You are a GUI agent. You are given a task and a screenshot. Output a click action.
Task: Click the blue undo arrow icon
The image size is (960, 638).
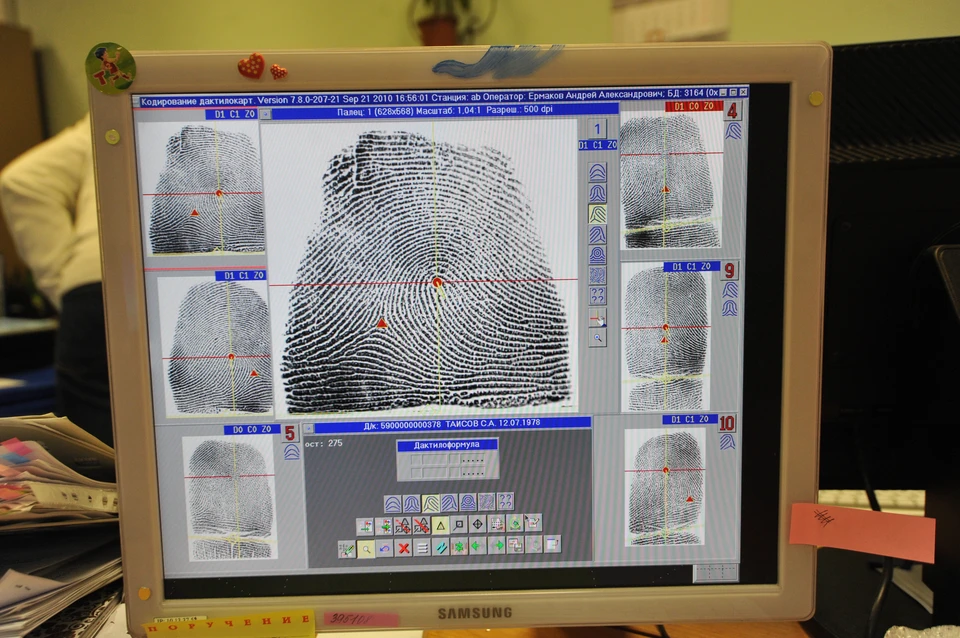tap(384, 548)
